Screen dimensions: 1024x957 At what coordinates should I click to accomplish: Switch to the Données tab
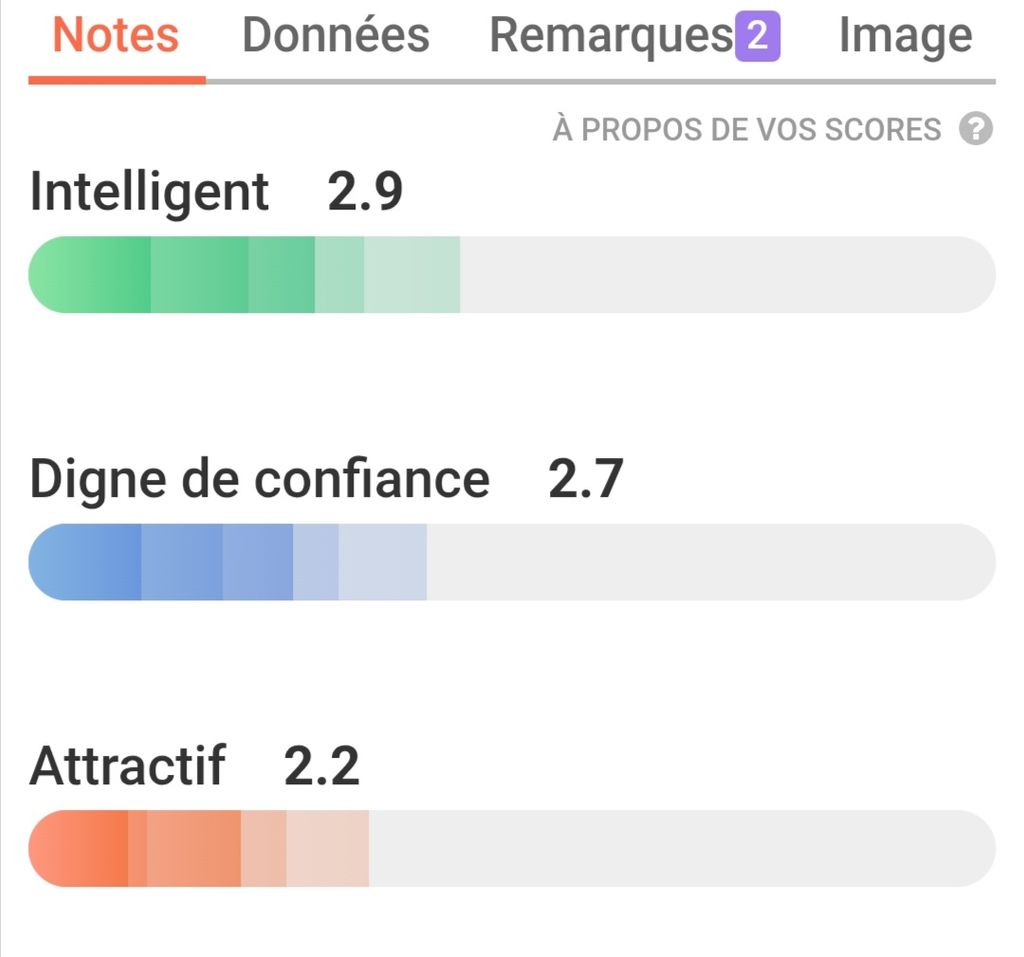pyautogui.click(x=336, y=37)
